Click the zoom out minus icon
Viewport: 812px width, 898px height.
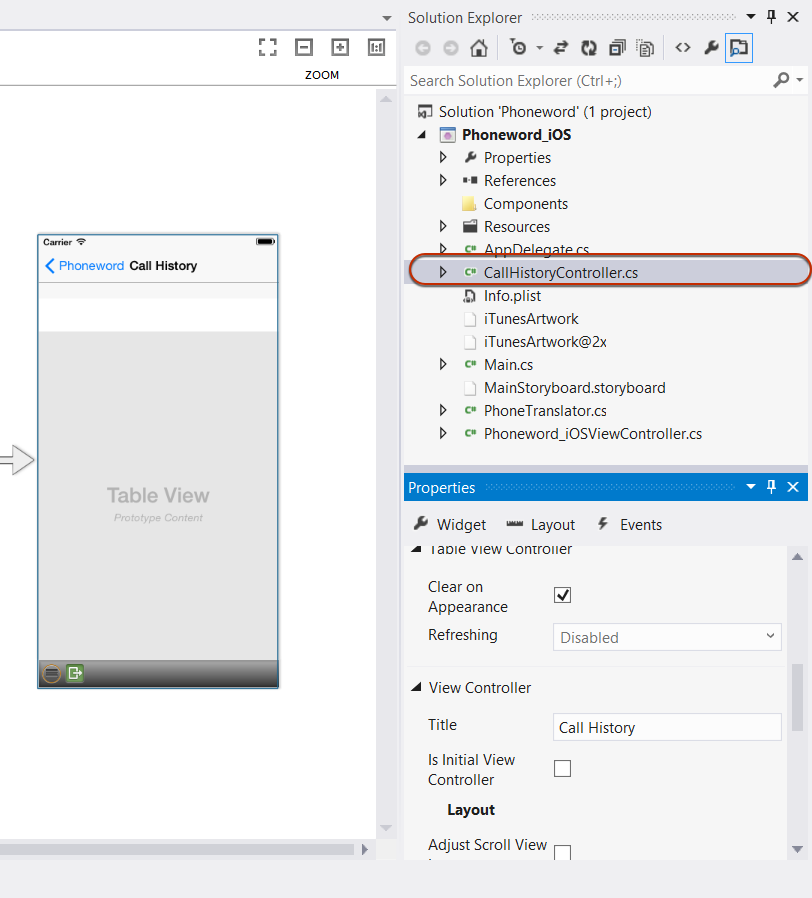point(304,47)
